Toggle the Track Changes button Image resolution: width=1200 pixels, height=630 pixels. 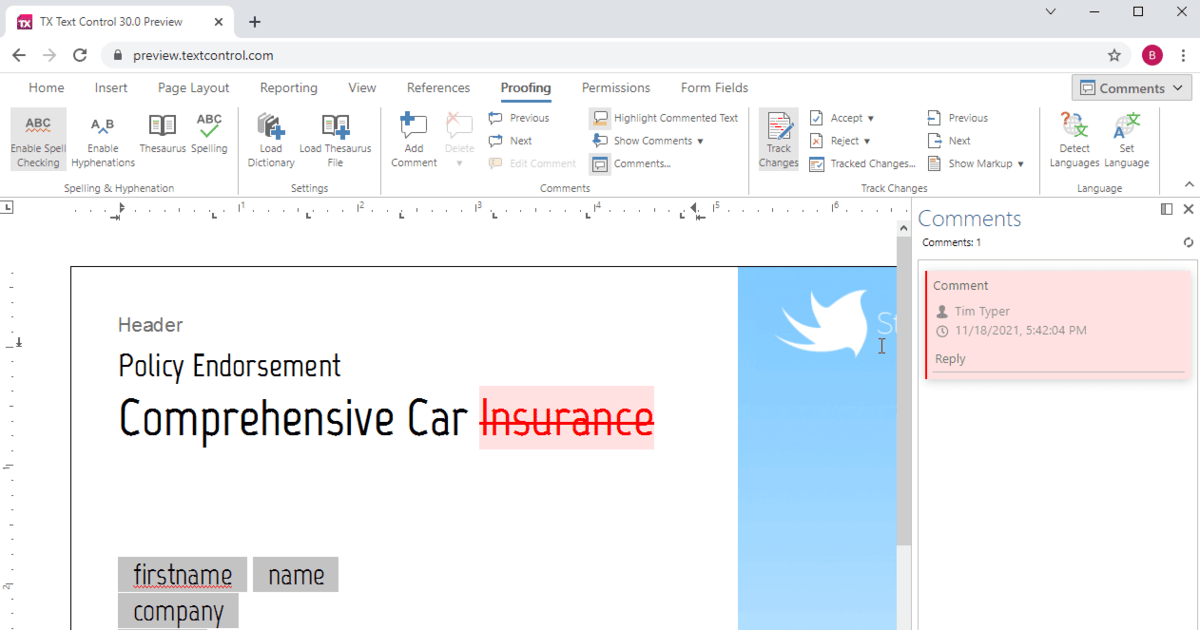click(x=778, y=139)
